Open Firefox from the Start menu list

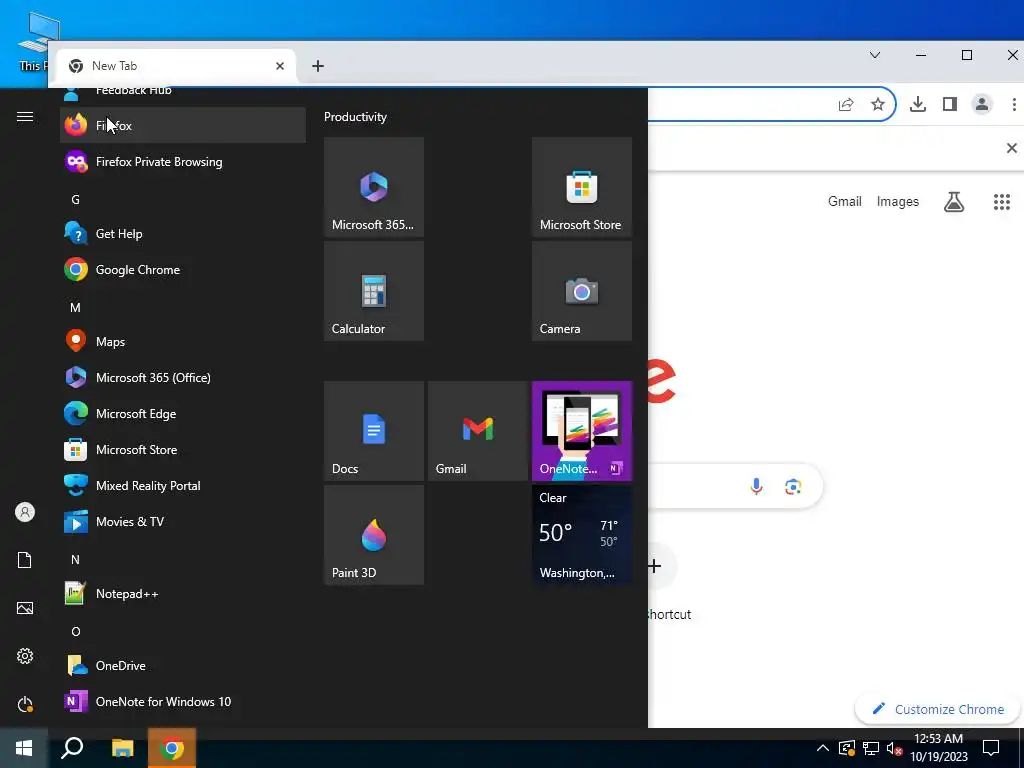coord(182,125)
